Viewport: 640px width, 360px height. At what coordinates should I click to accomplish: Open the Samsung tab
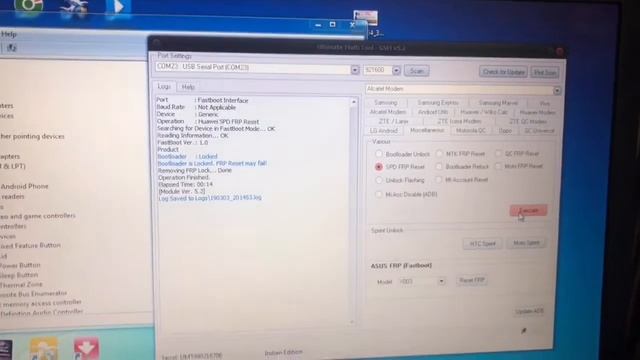[386, 102]
